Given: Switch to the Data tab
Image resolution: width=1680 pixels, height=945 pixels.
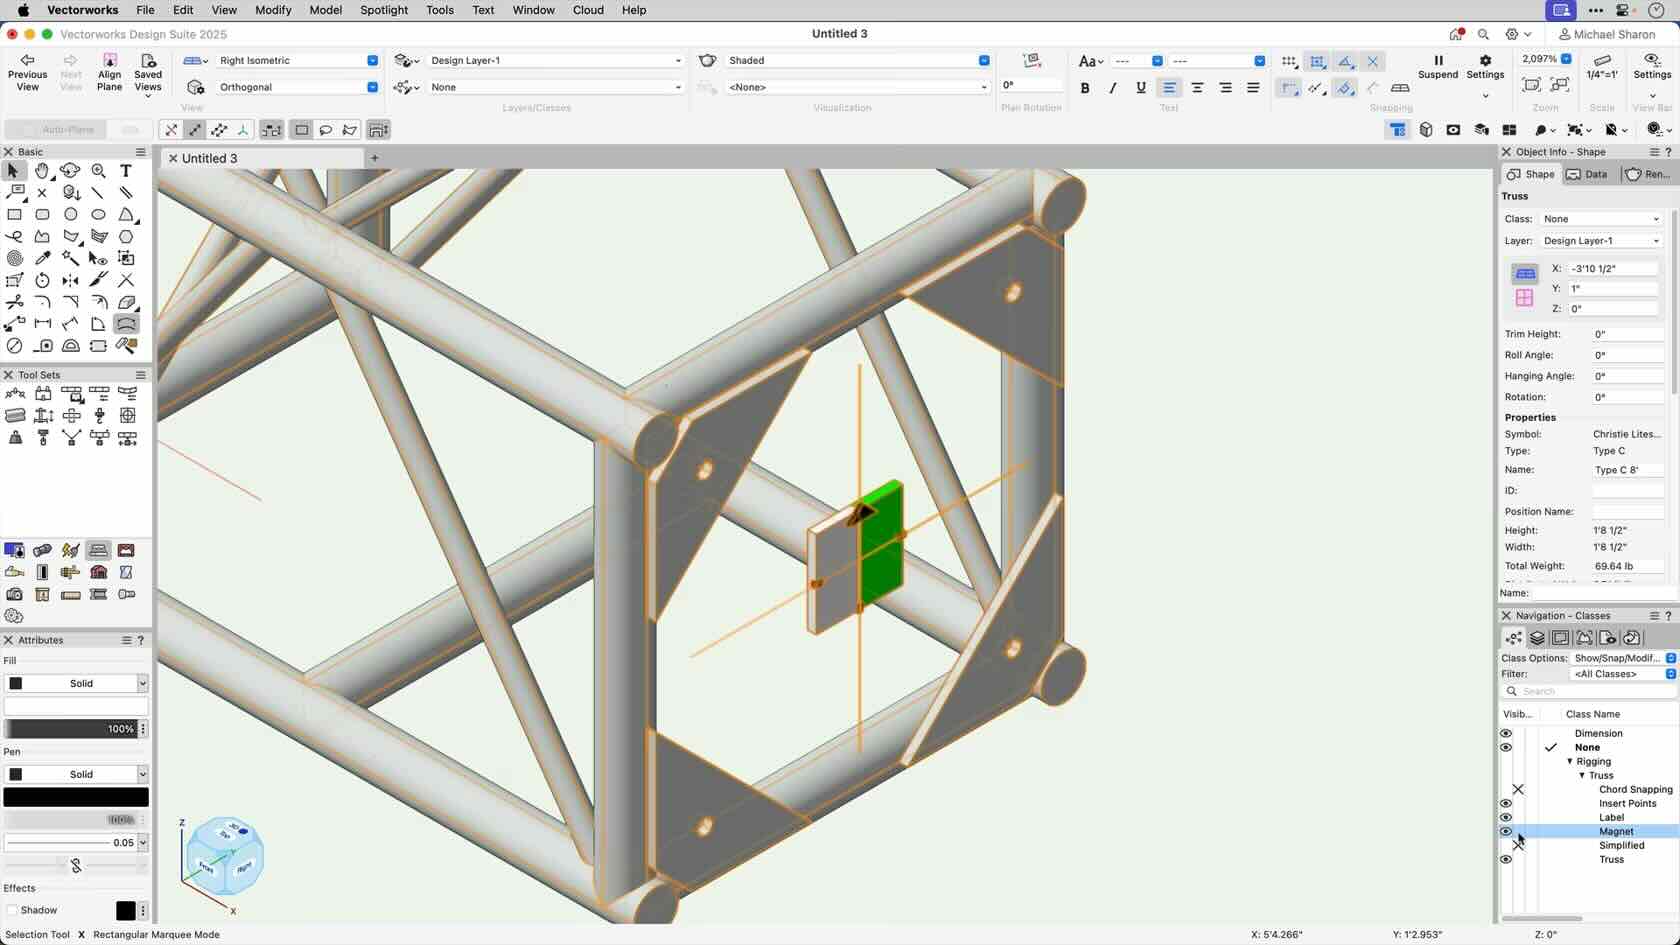Looking at the screenshot, I should [1587, 174].
